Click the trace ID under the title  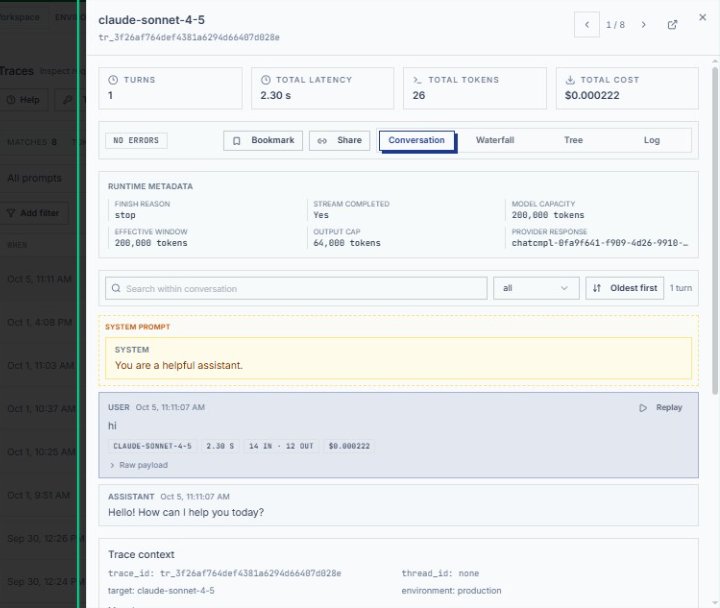(189, 38)
